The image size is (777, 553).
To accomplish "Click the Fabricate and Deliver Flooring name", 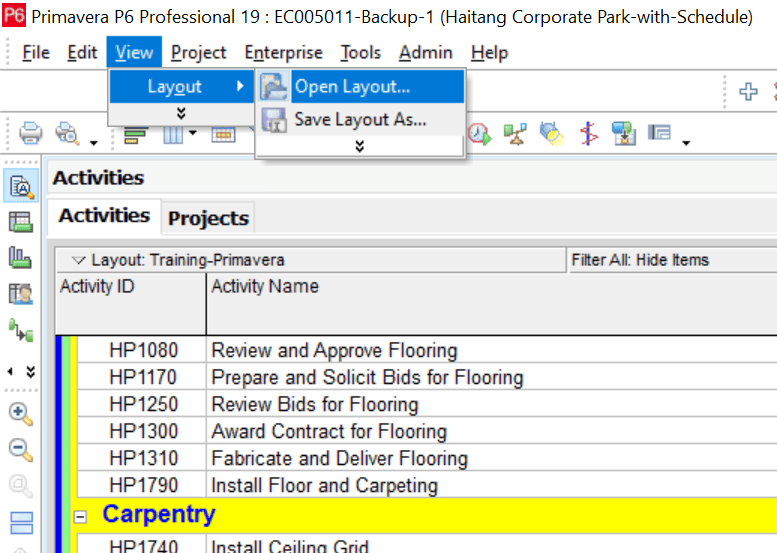I will [x=339, y=458].
